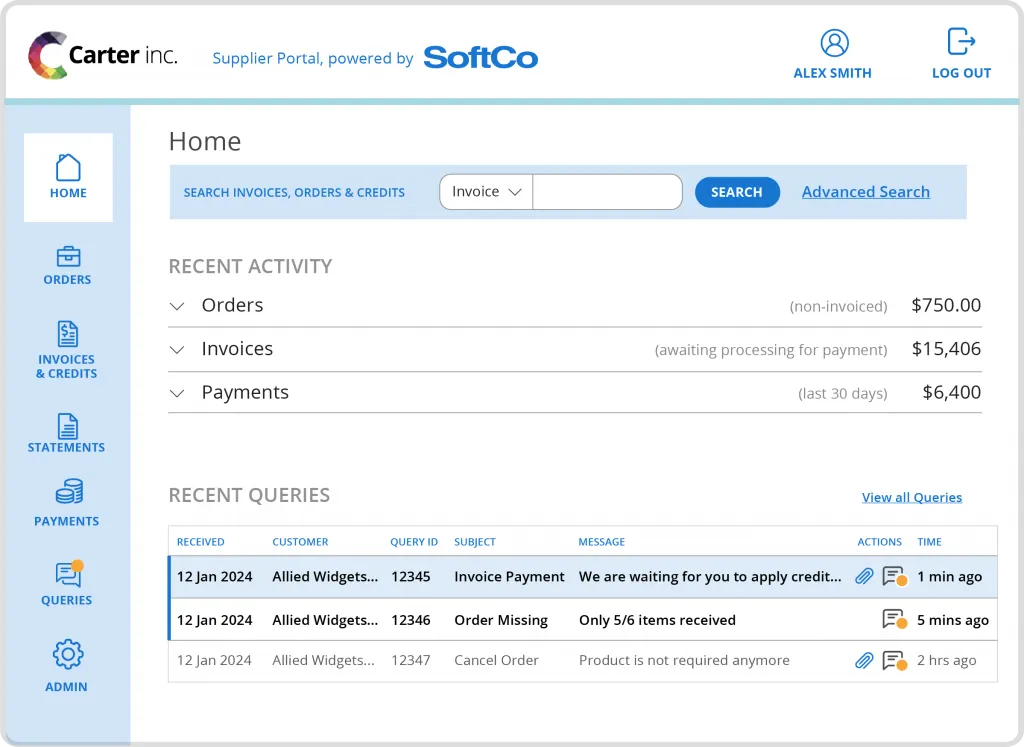Open attachment paperclip for query 12345

click(864, 577)
